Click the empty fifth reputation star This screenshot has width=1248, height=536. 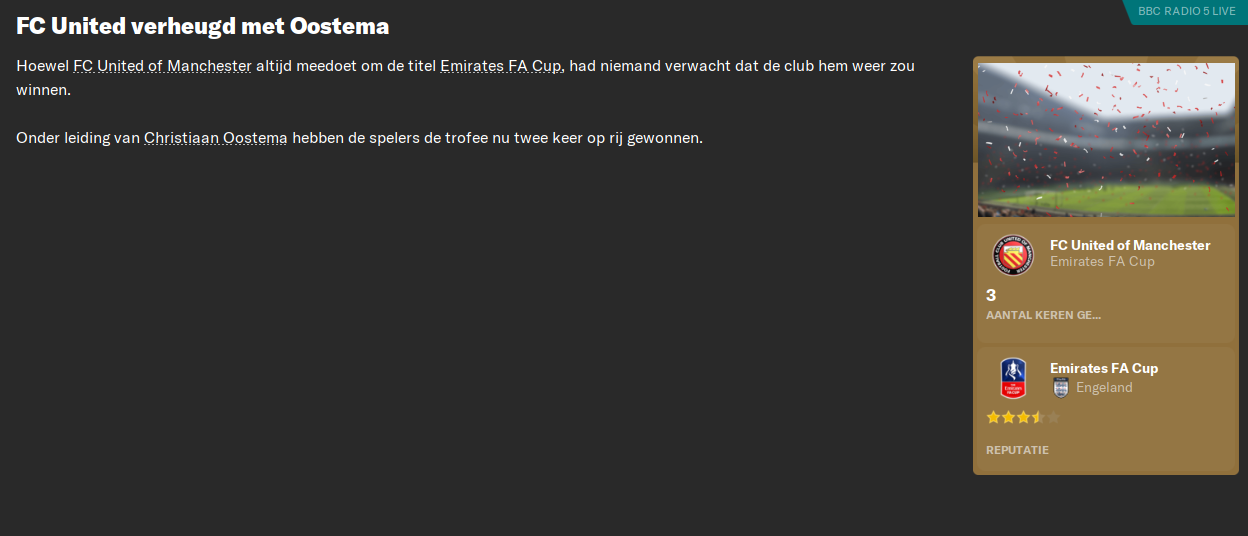click(x=1053, y=417)
